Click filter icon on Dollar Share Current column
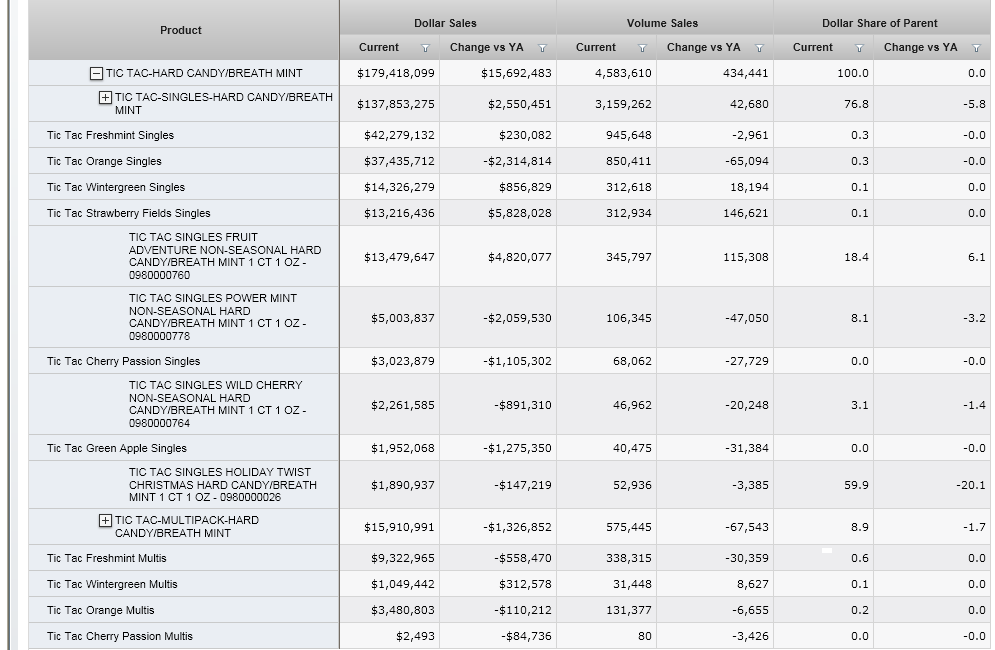Screen dimensions: 995x650 point(859,48)
